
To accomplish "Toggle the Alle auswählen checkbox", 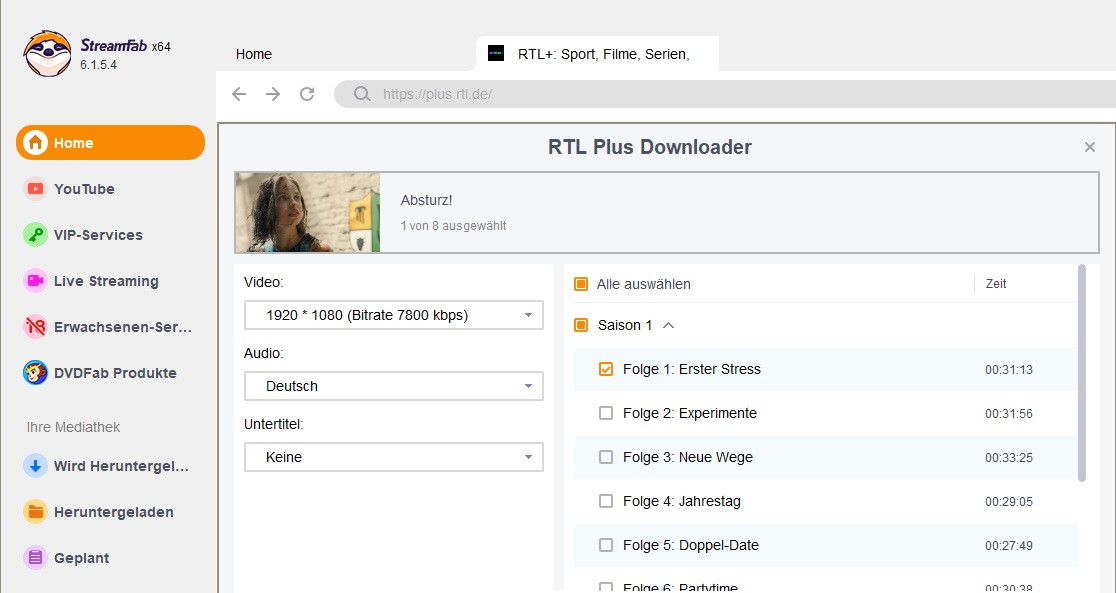I will pyautogui.click(x=581, y=284).
